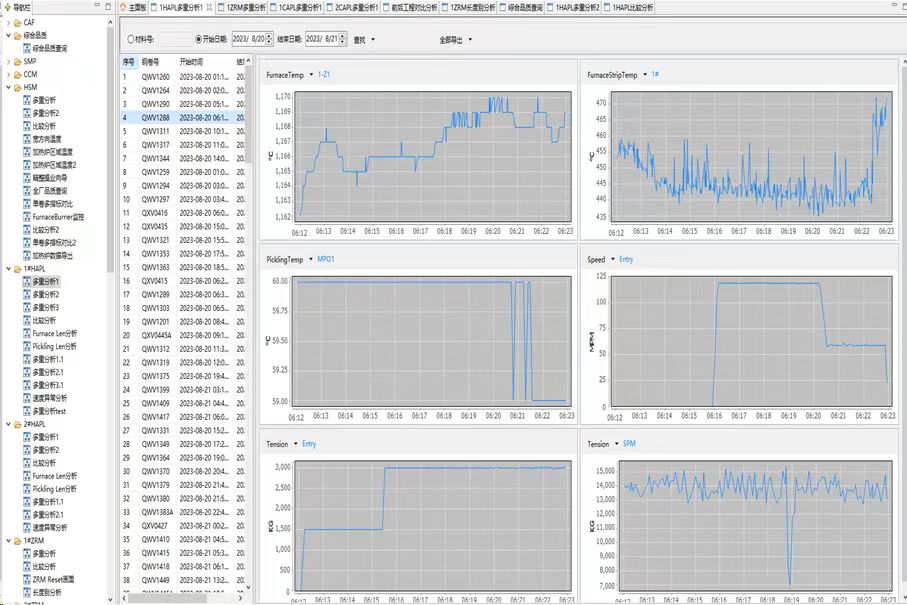907x605 pixels.
Task: Switch to the 1ZRM长度别分析 tab
Action: pos(468,8)
